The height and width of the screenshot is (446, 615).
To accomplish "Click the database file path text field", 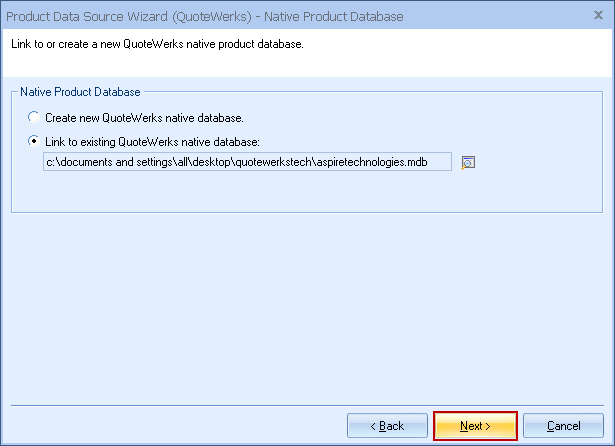I will pos(248,162).
